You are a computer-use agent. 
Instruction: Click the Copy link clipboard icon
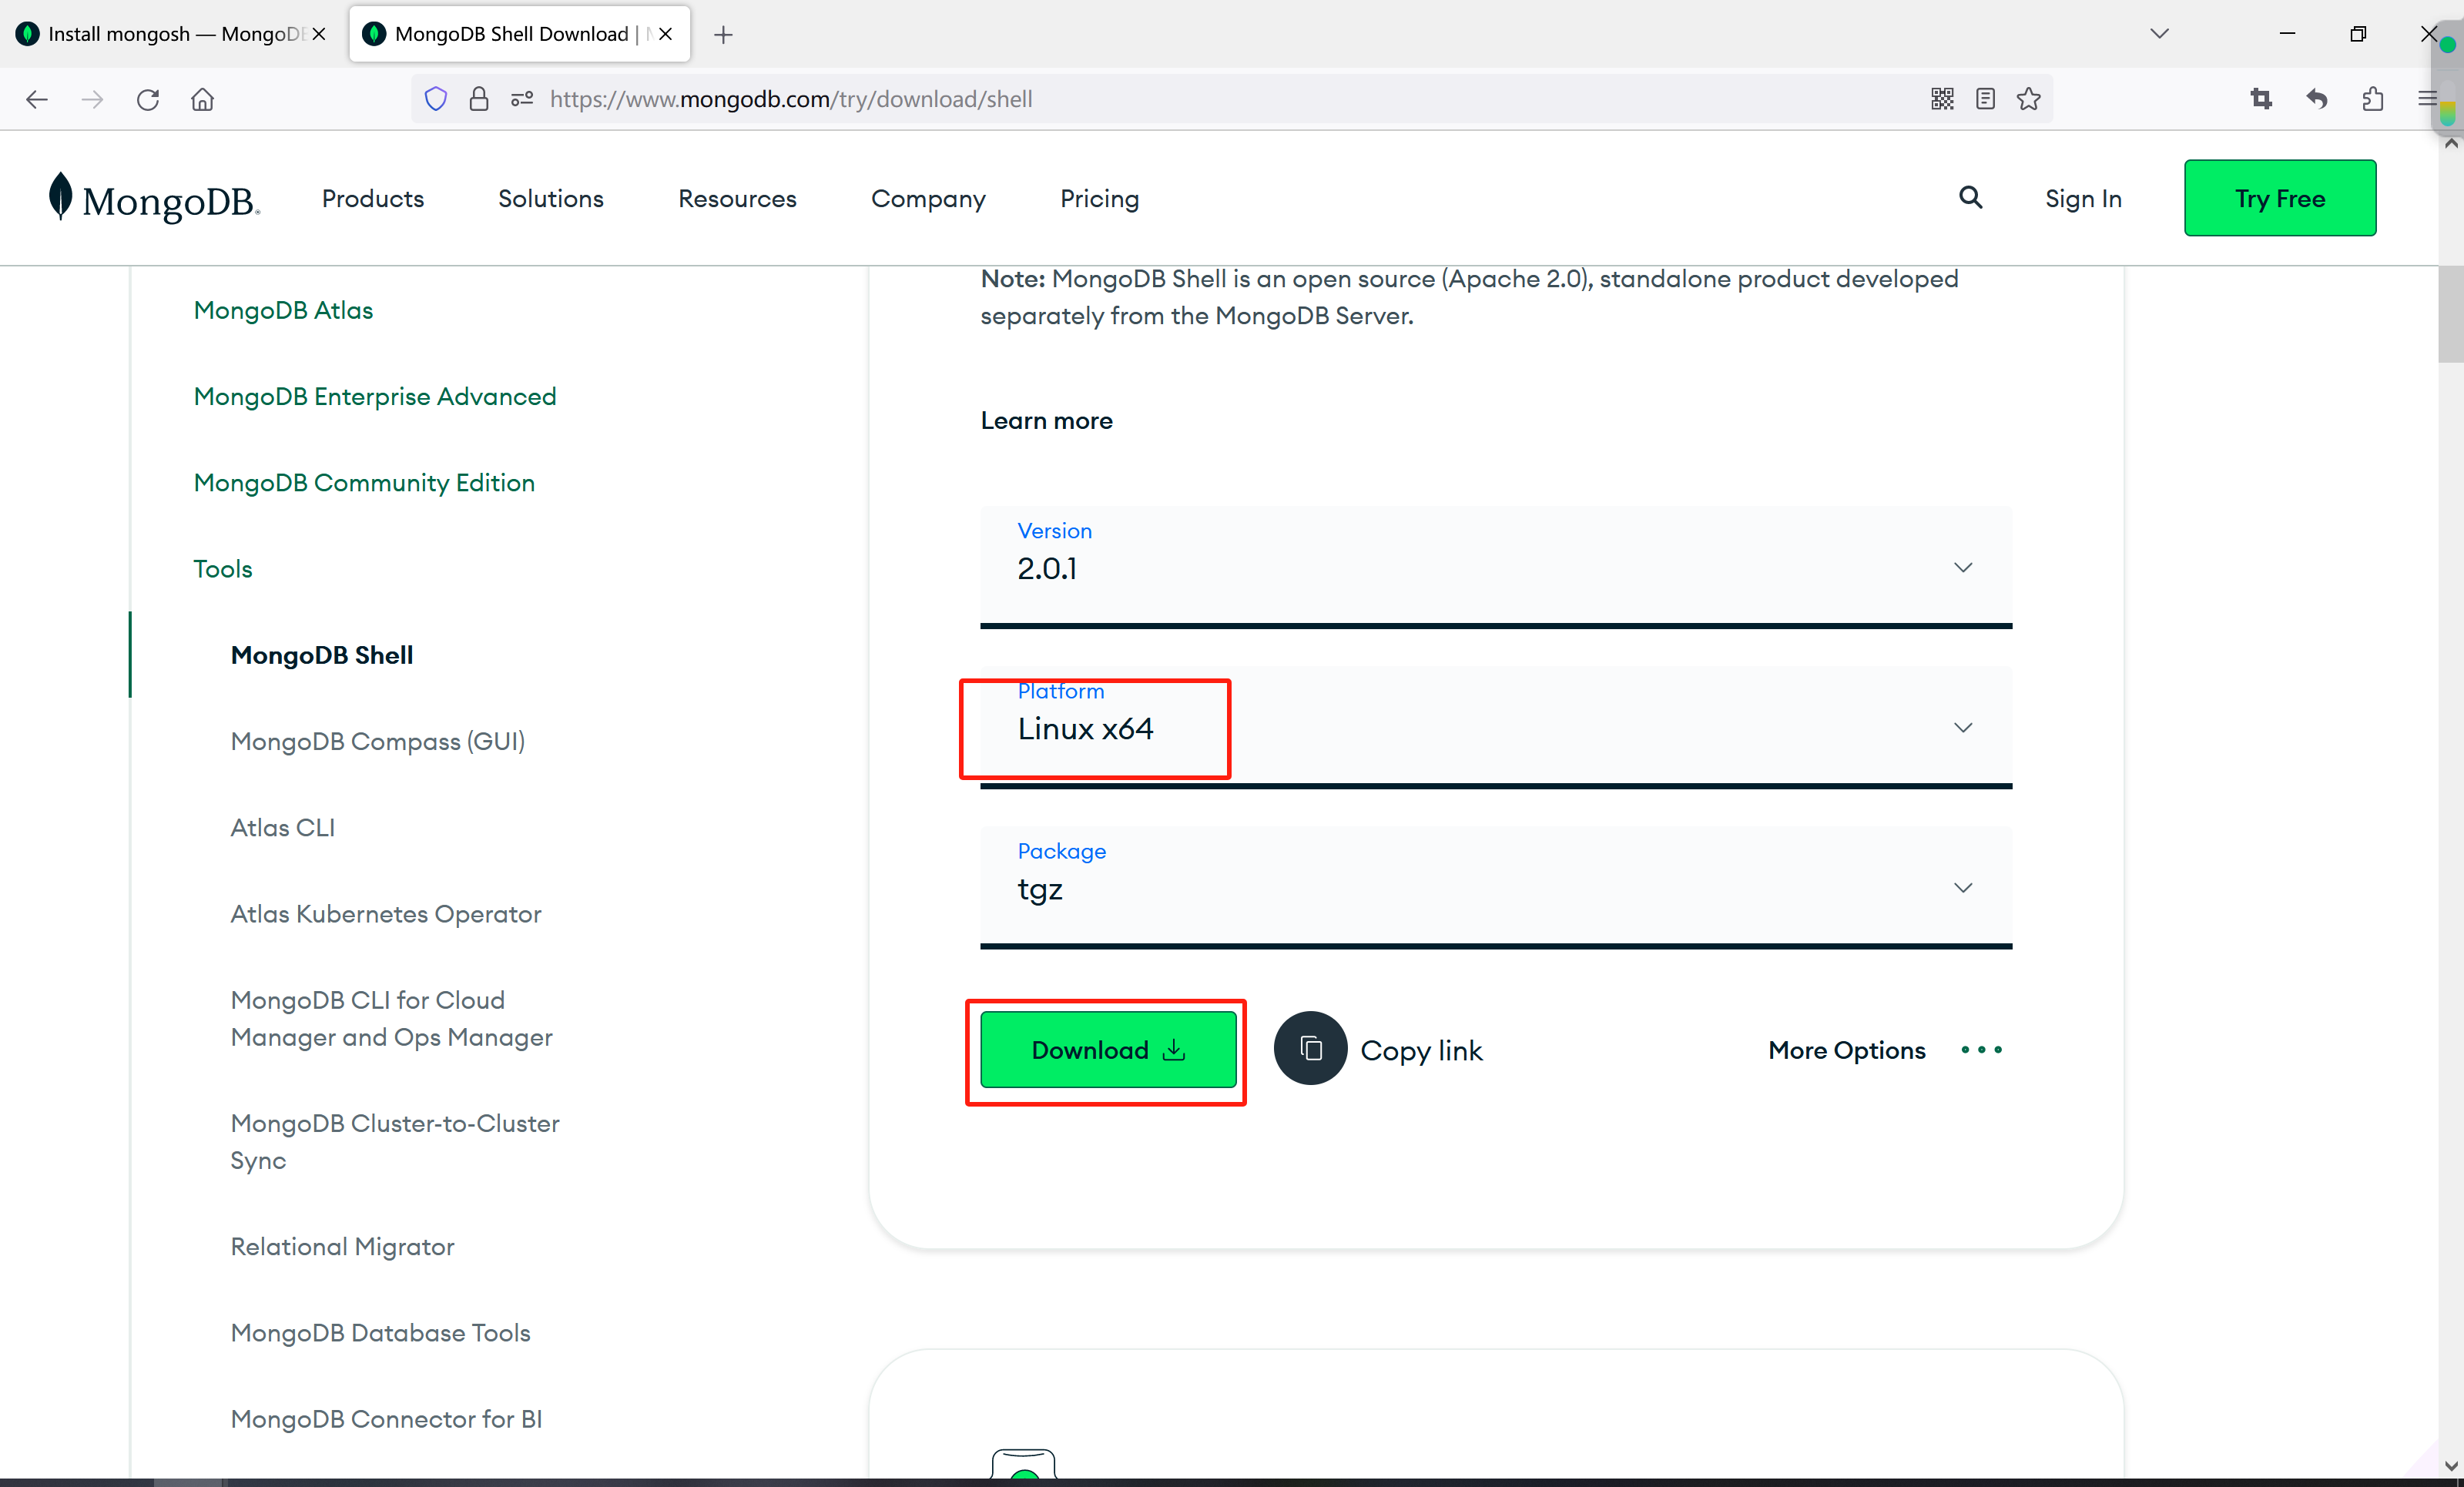pyautogui.click(x=1310, y=1049)
